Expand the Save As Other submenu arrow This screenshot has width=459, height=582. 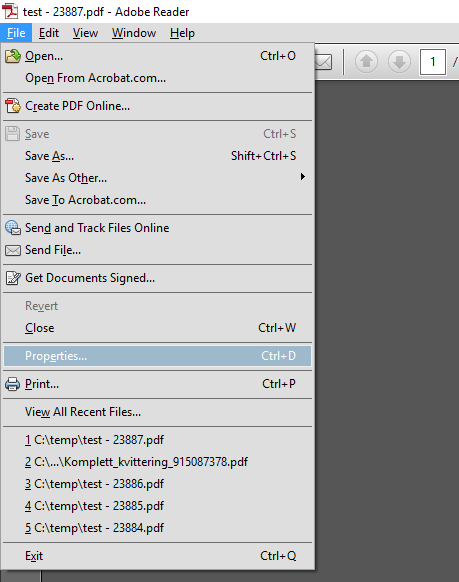point(303,177)
